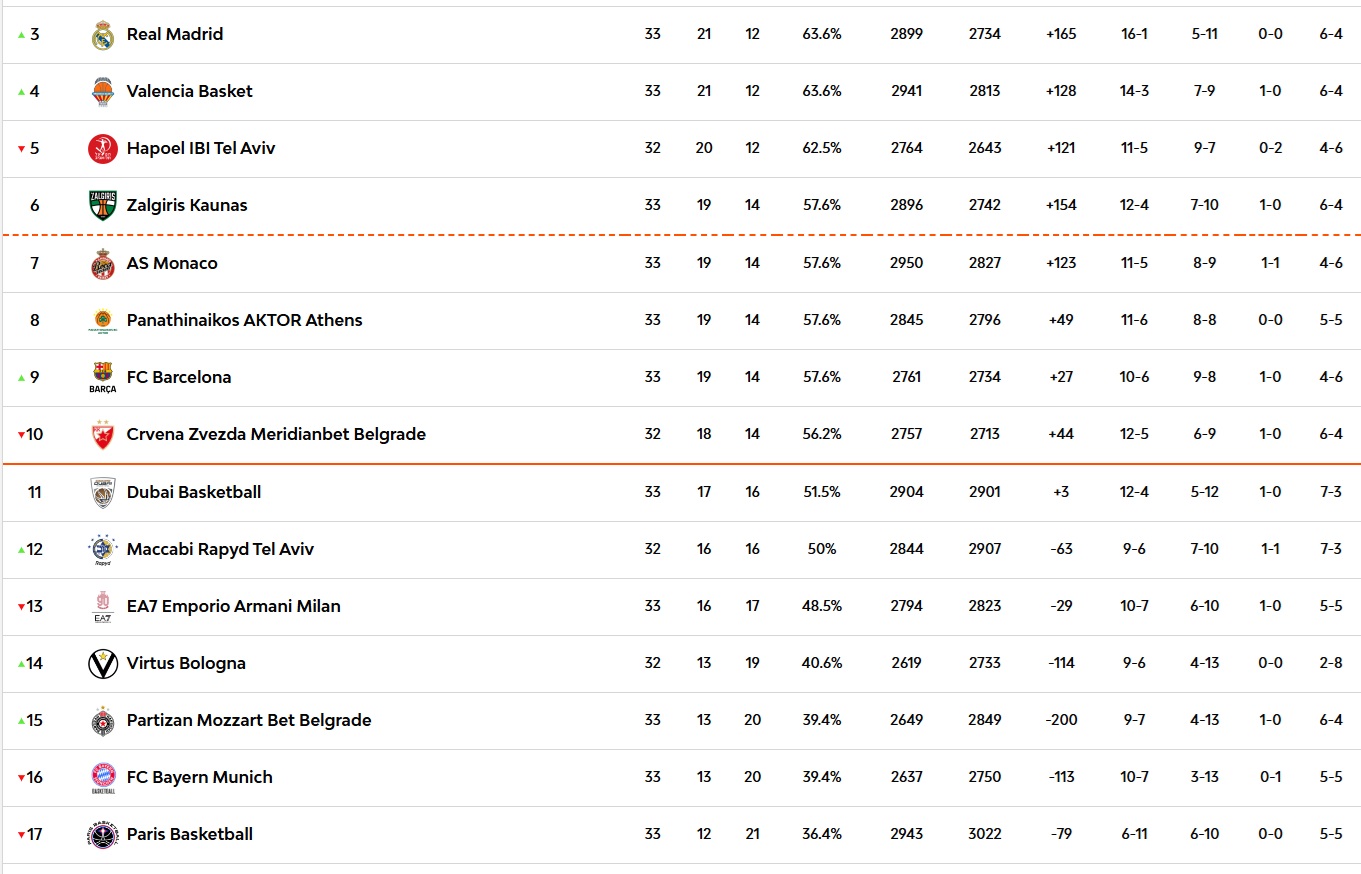Click the Panathinaikos AKTOR Athens logo
Viewport: 1361px width, 874px height.
point(103,321)
